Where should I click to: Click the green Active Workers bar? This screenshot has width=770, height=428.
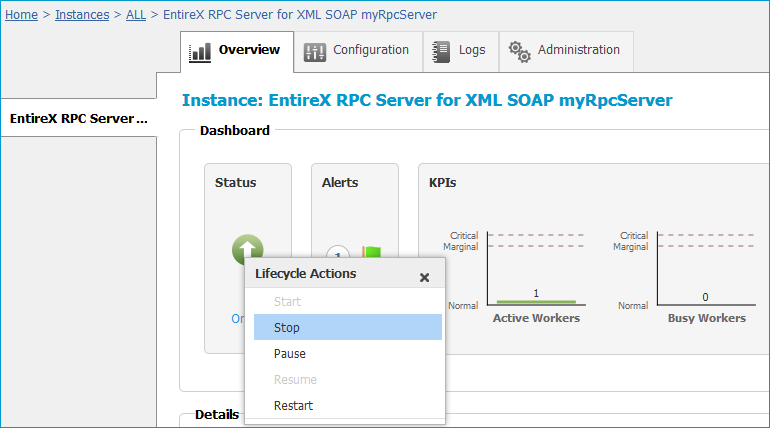(x=536, y=301)
